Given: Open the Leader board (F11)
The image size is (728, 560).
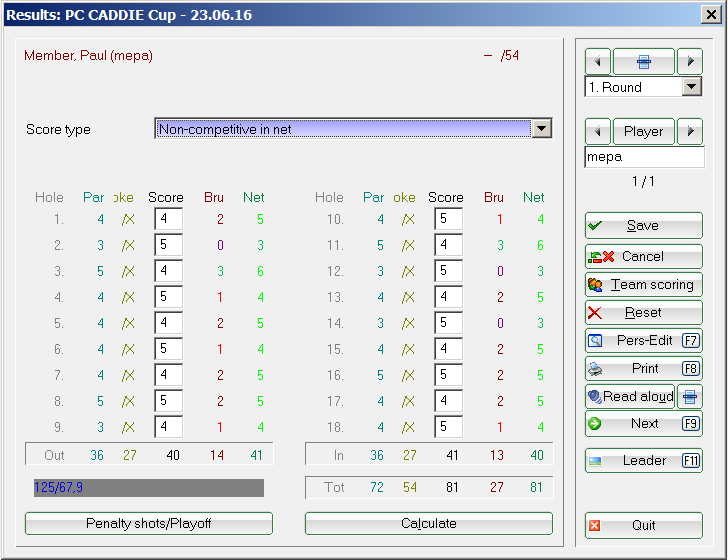Looking at the screenshot, I should 644,461.
